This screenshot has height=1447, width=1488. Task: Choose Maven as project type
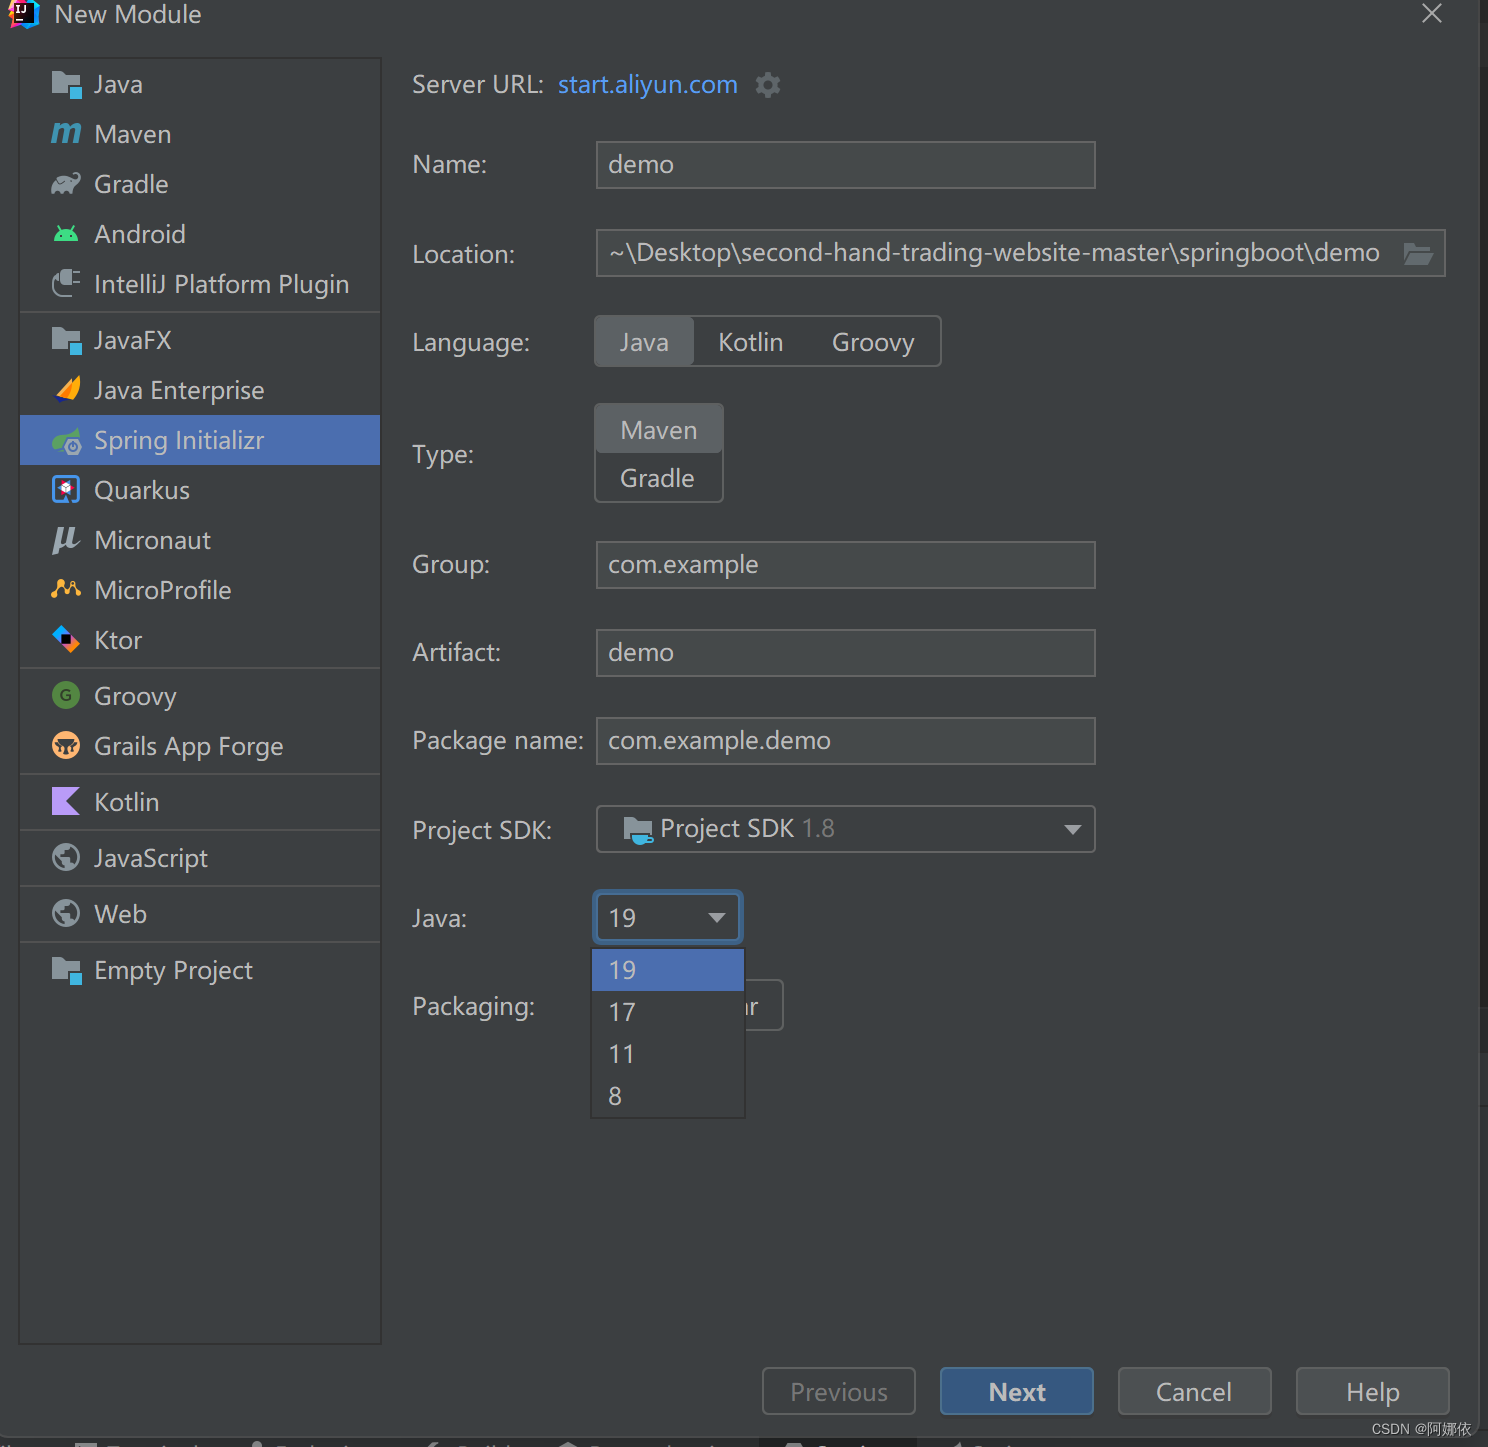point(659,430)
